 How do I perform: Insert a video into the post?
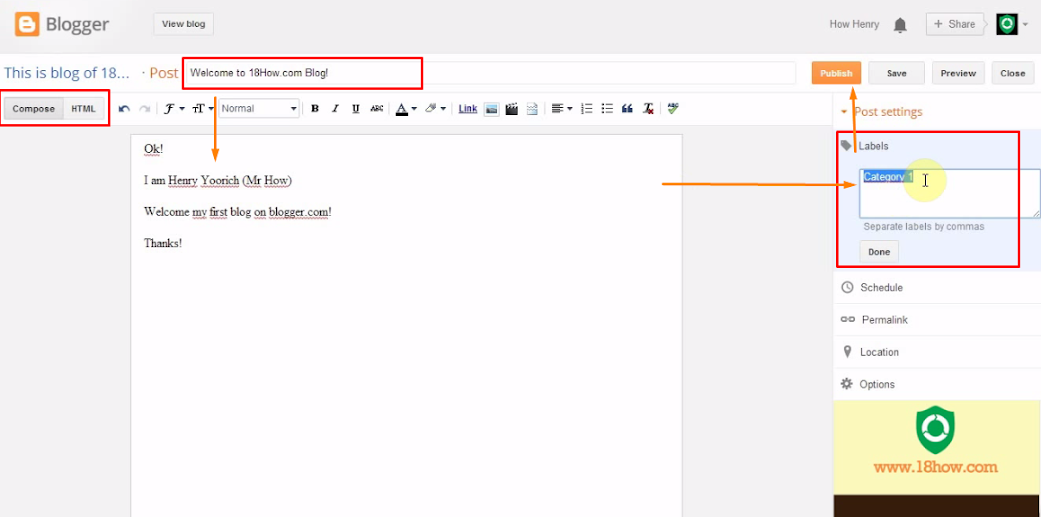pyautogui.click(x=511, y=109)
